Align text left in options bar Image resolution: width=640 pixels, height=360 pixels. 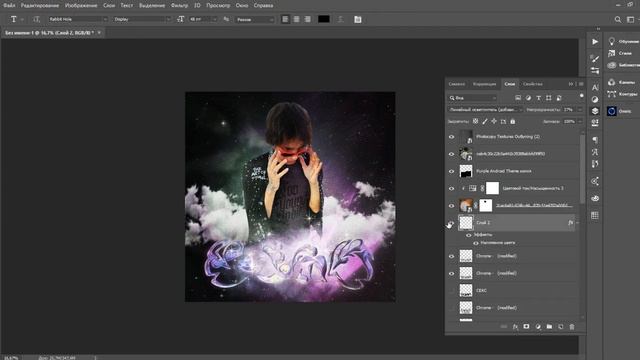pyautogui.click(x=285, y=19)
